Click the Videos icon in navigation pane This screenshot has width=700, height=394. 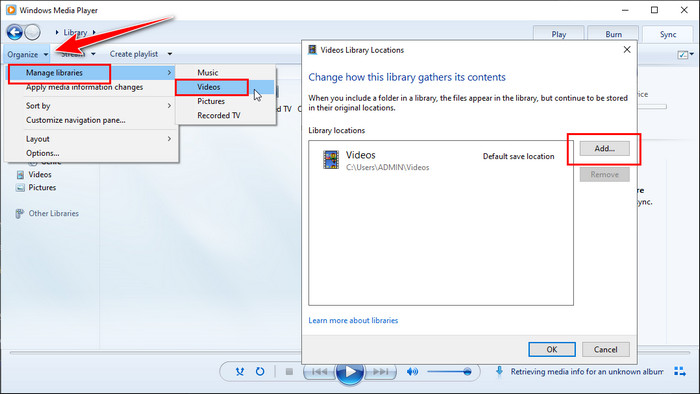pyautogui.click(x=20, y=174)
